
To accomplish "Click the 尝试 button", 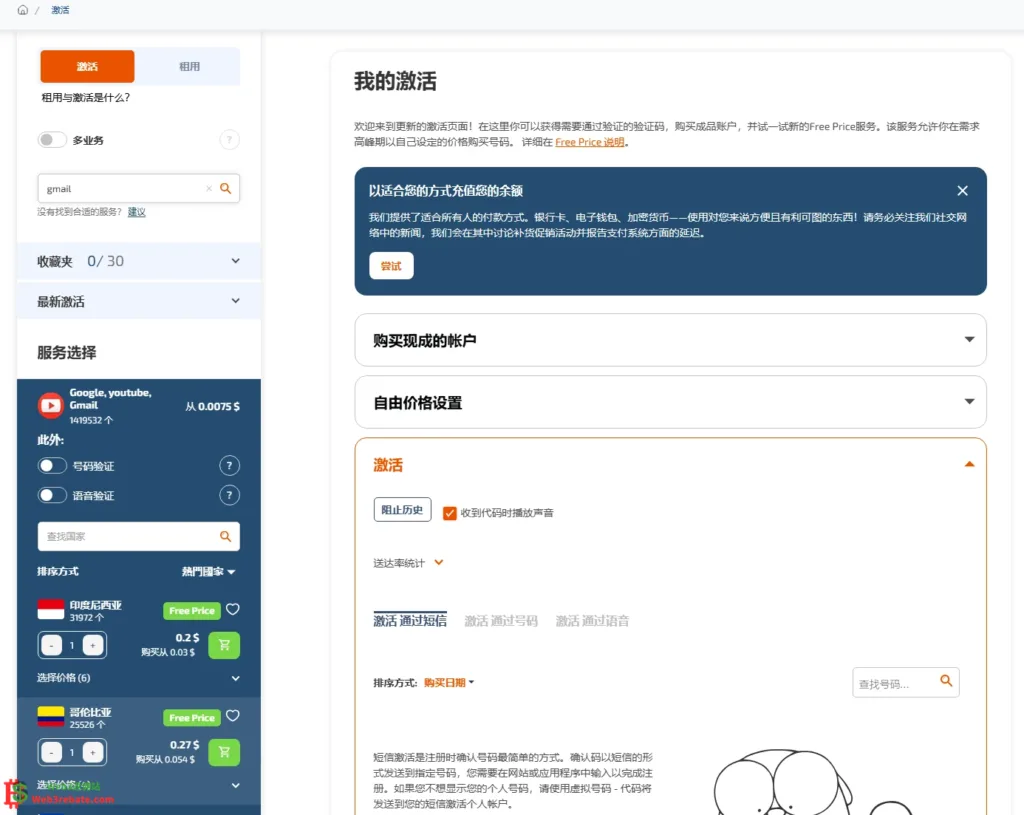I will point(391,266).
